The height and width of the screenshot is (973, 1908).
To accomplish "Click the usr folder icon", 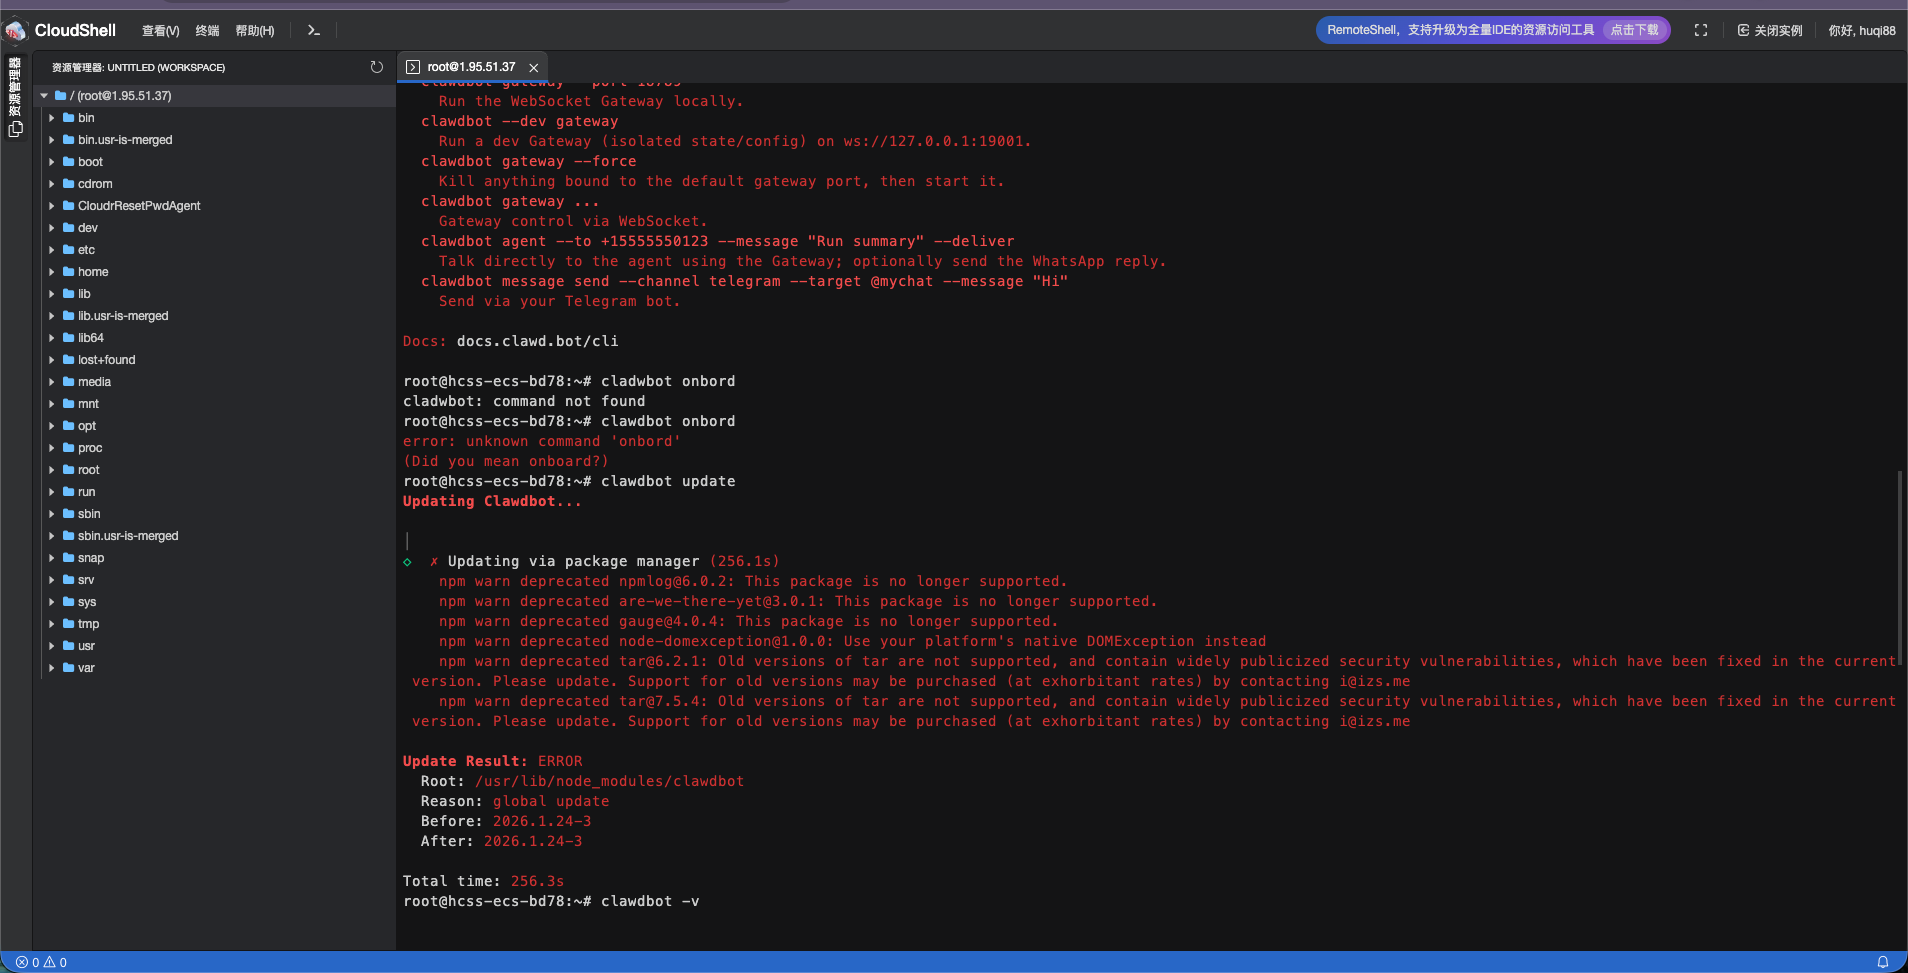I will 69,646.
